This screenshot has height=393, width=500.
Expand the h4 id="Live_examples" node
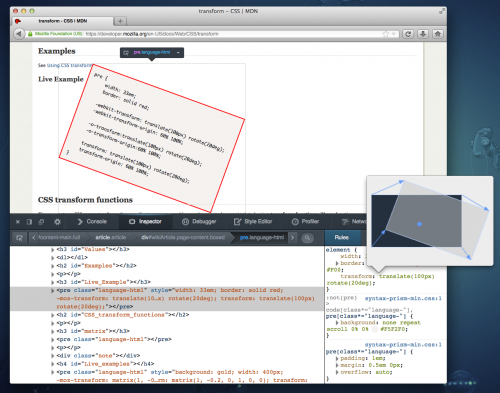tap(52, 364)
